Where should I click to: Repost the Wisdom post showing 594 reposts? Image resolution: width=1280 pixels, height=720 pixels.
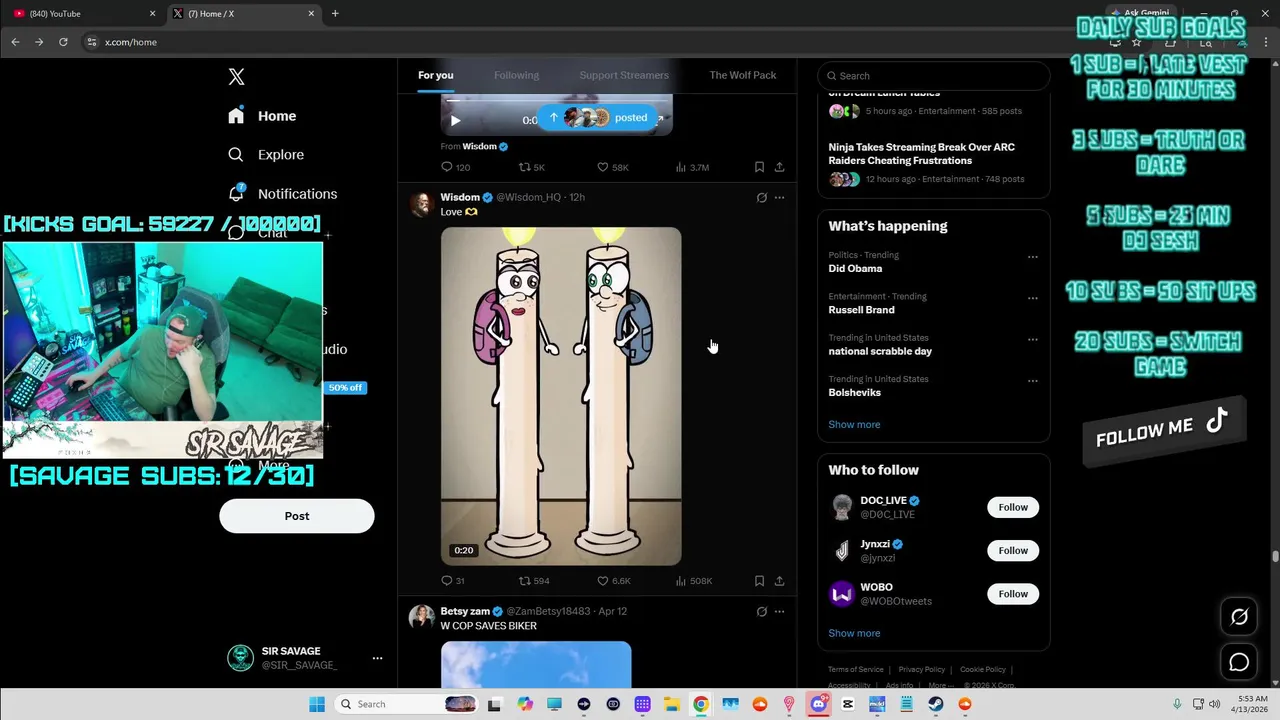[x=534, y=581]
